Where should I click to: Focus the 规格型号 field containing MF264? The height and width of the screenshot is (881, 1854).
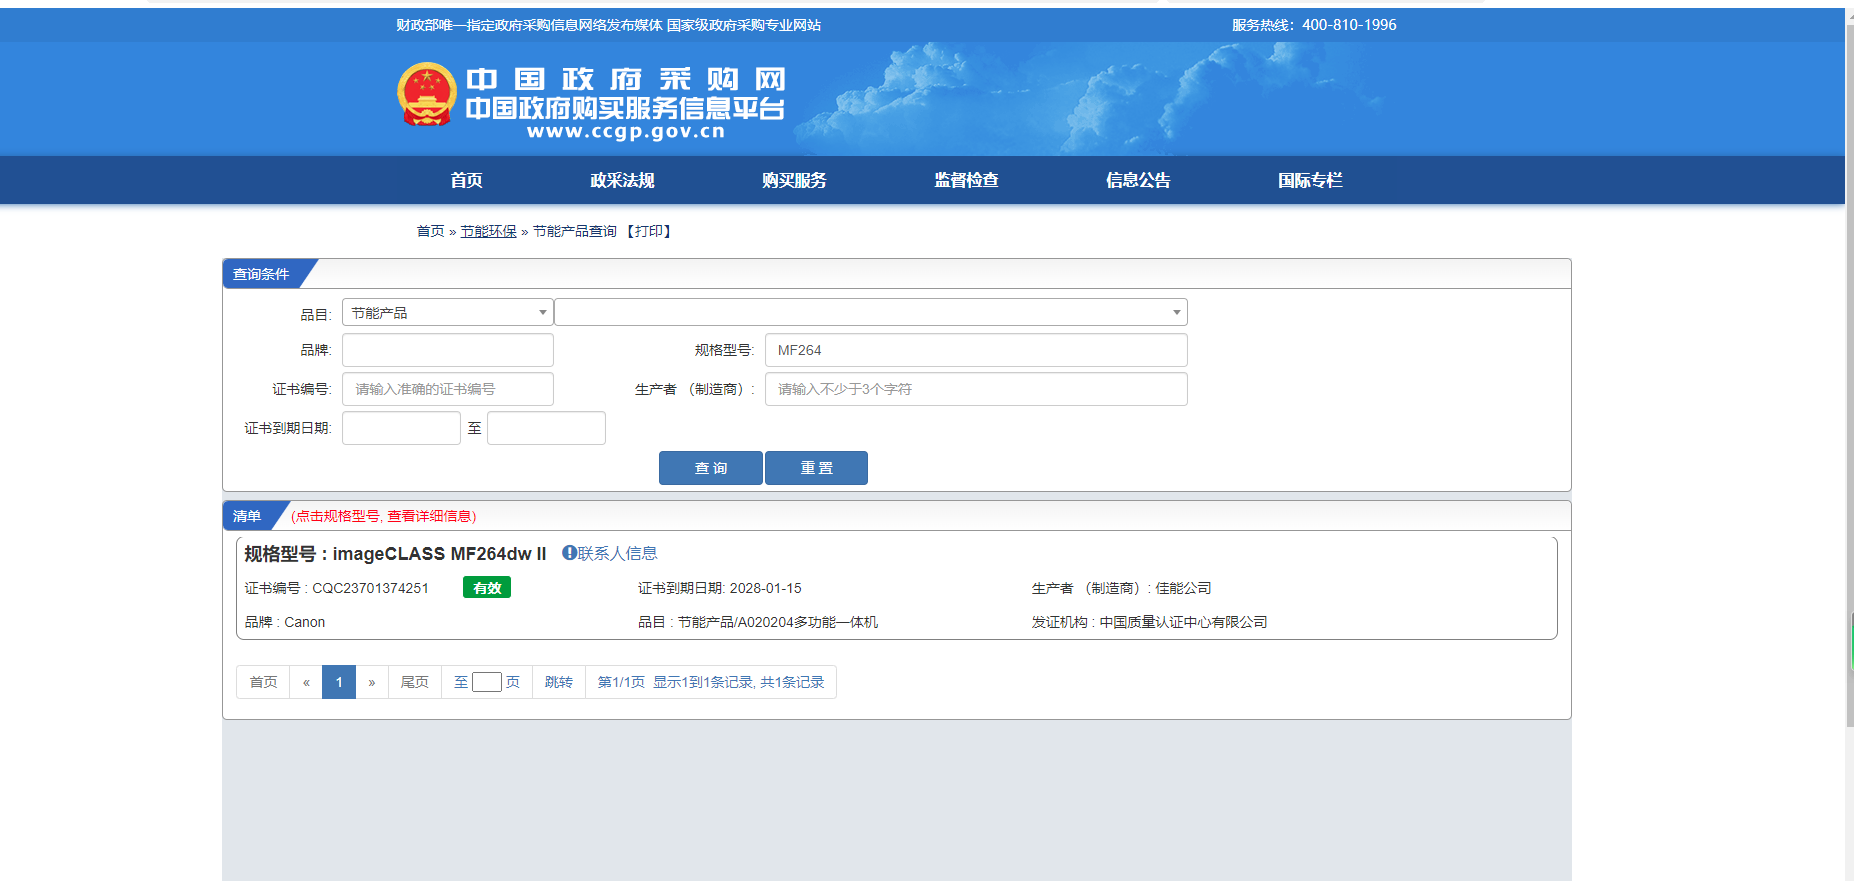976,350
